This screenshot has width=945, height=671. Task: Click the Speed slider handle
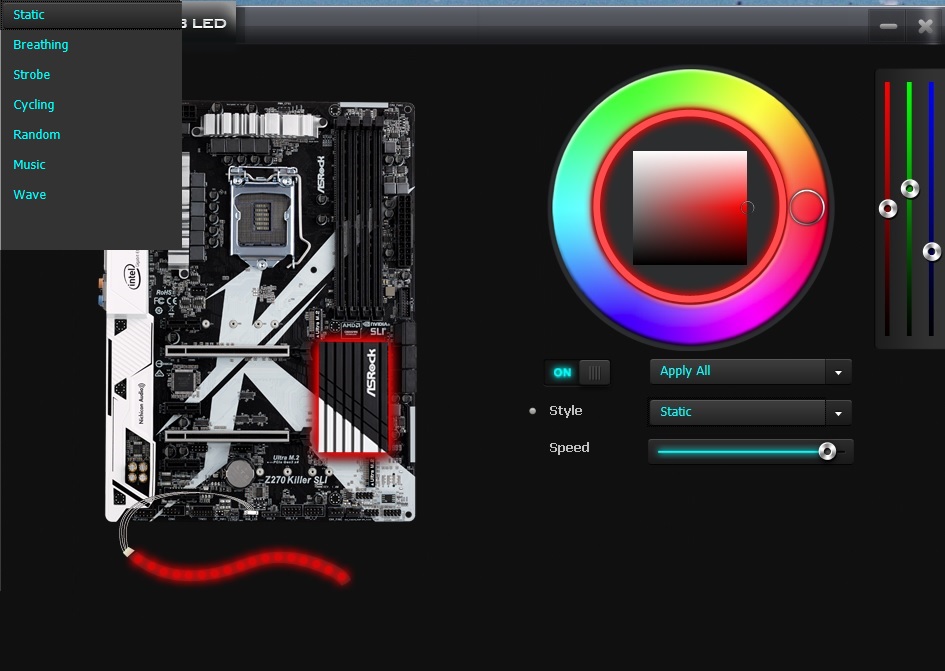pos(827,451)
